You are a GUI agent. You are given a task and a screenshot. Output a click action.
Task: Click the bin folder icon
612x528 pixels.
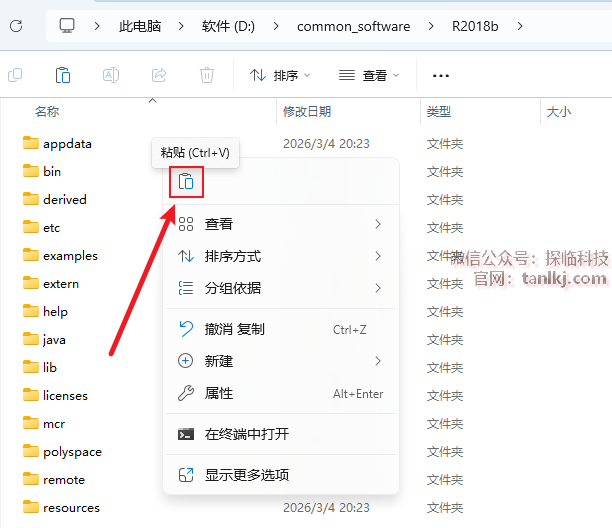(31, 171)
